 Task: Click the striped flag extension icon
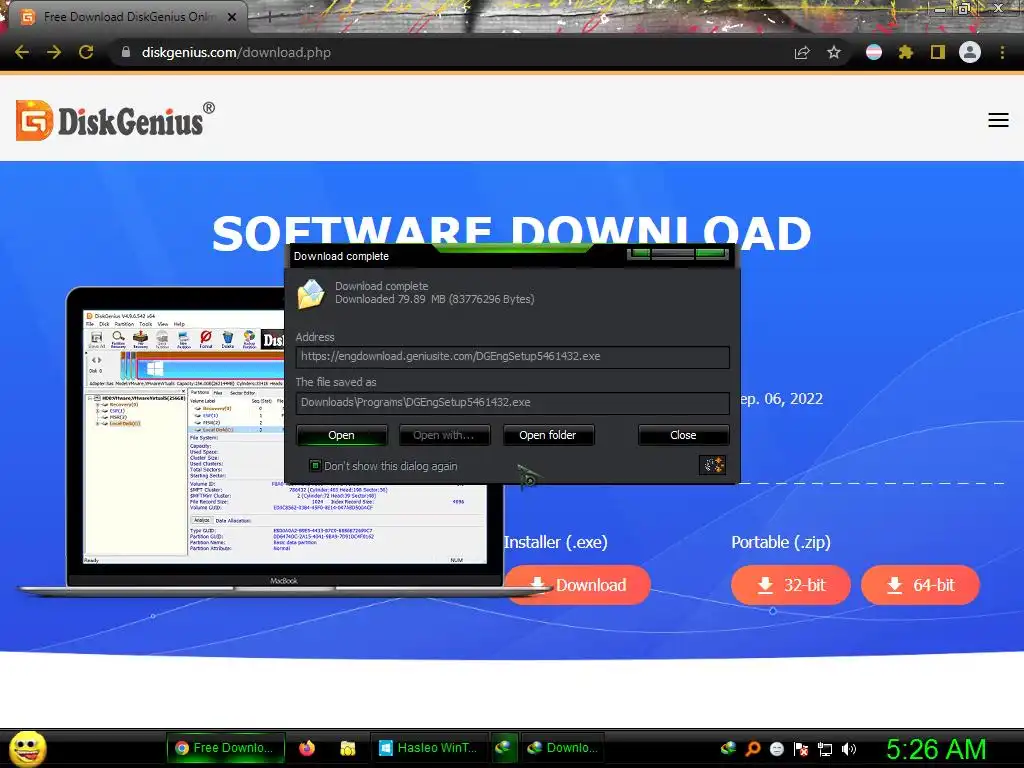click(874, 52)
